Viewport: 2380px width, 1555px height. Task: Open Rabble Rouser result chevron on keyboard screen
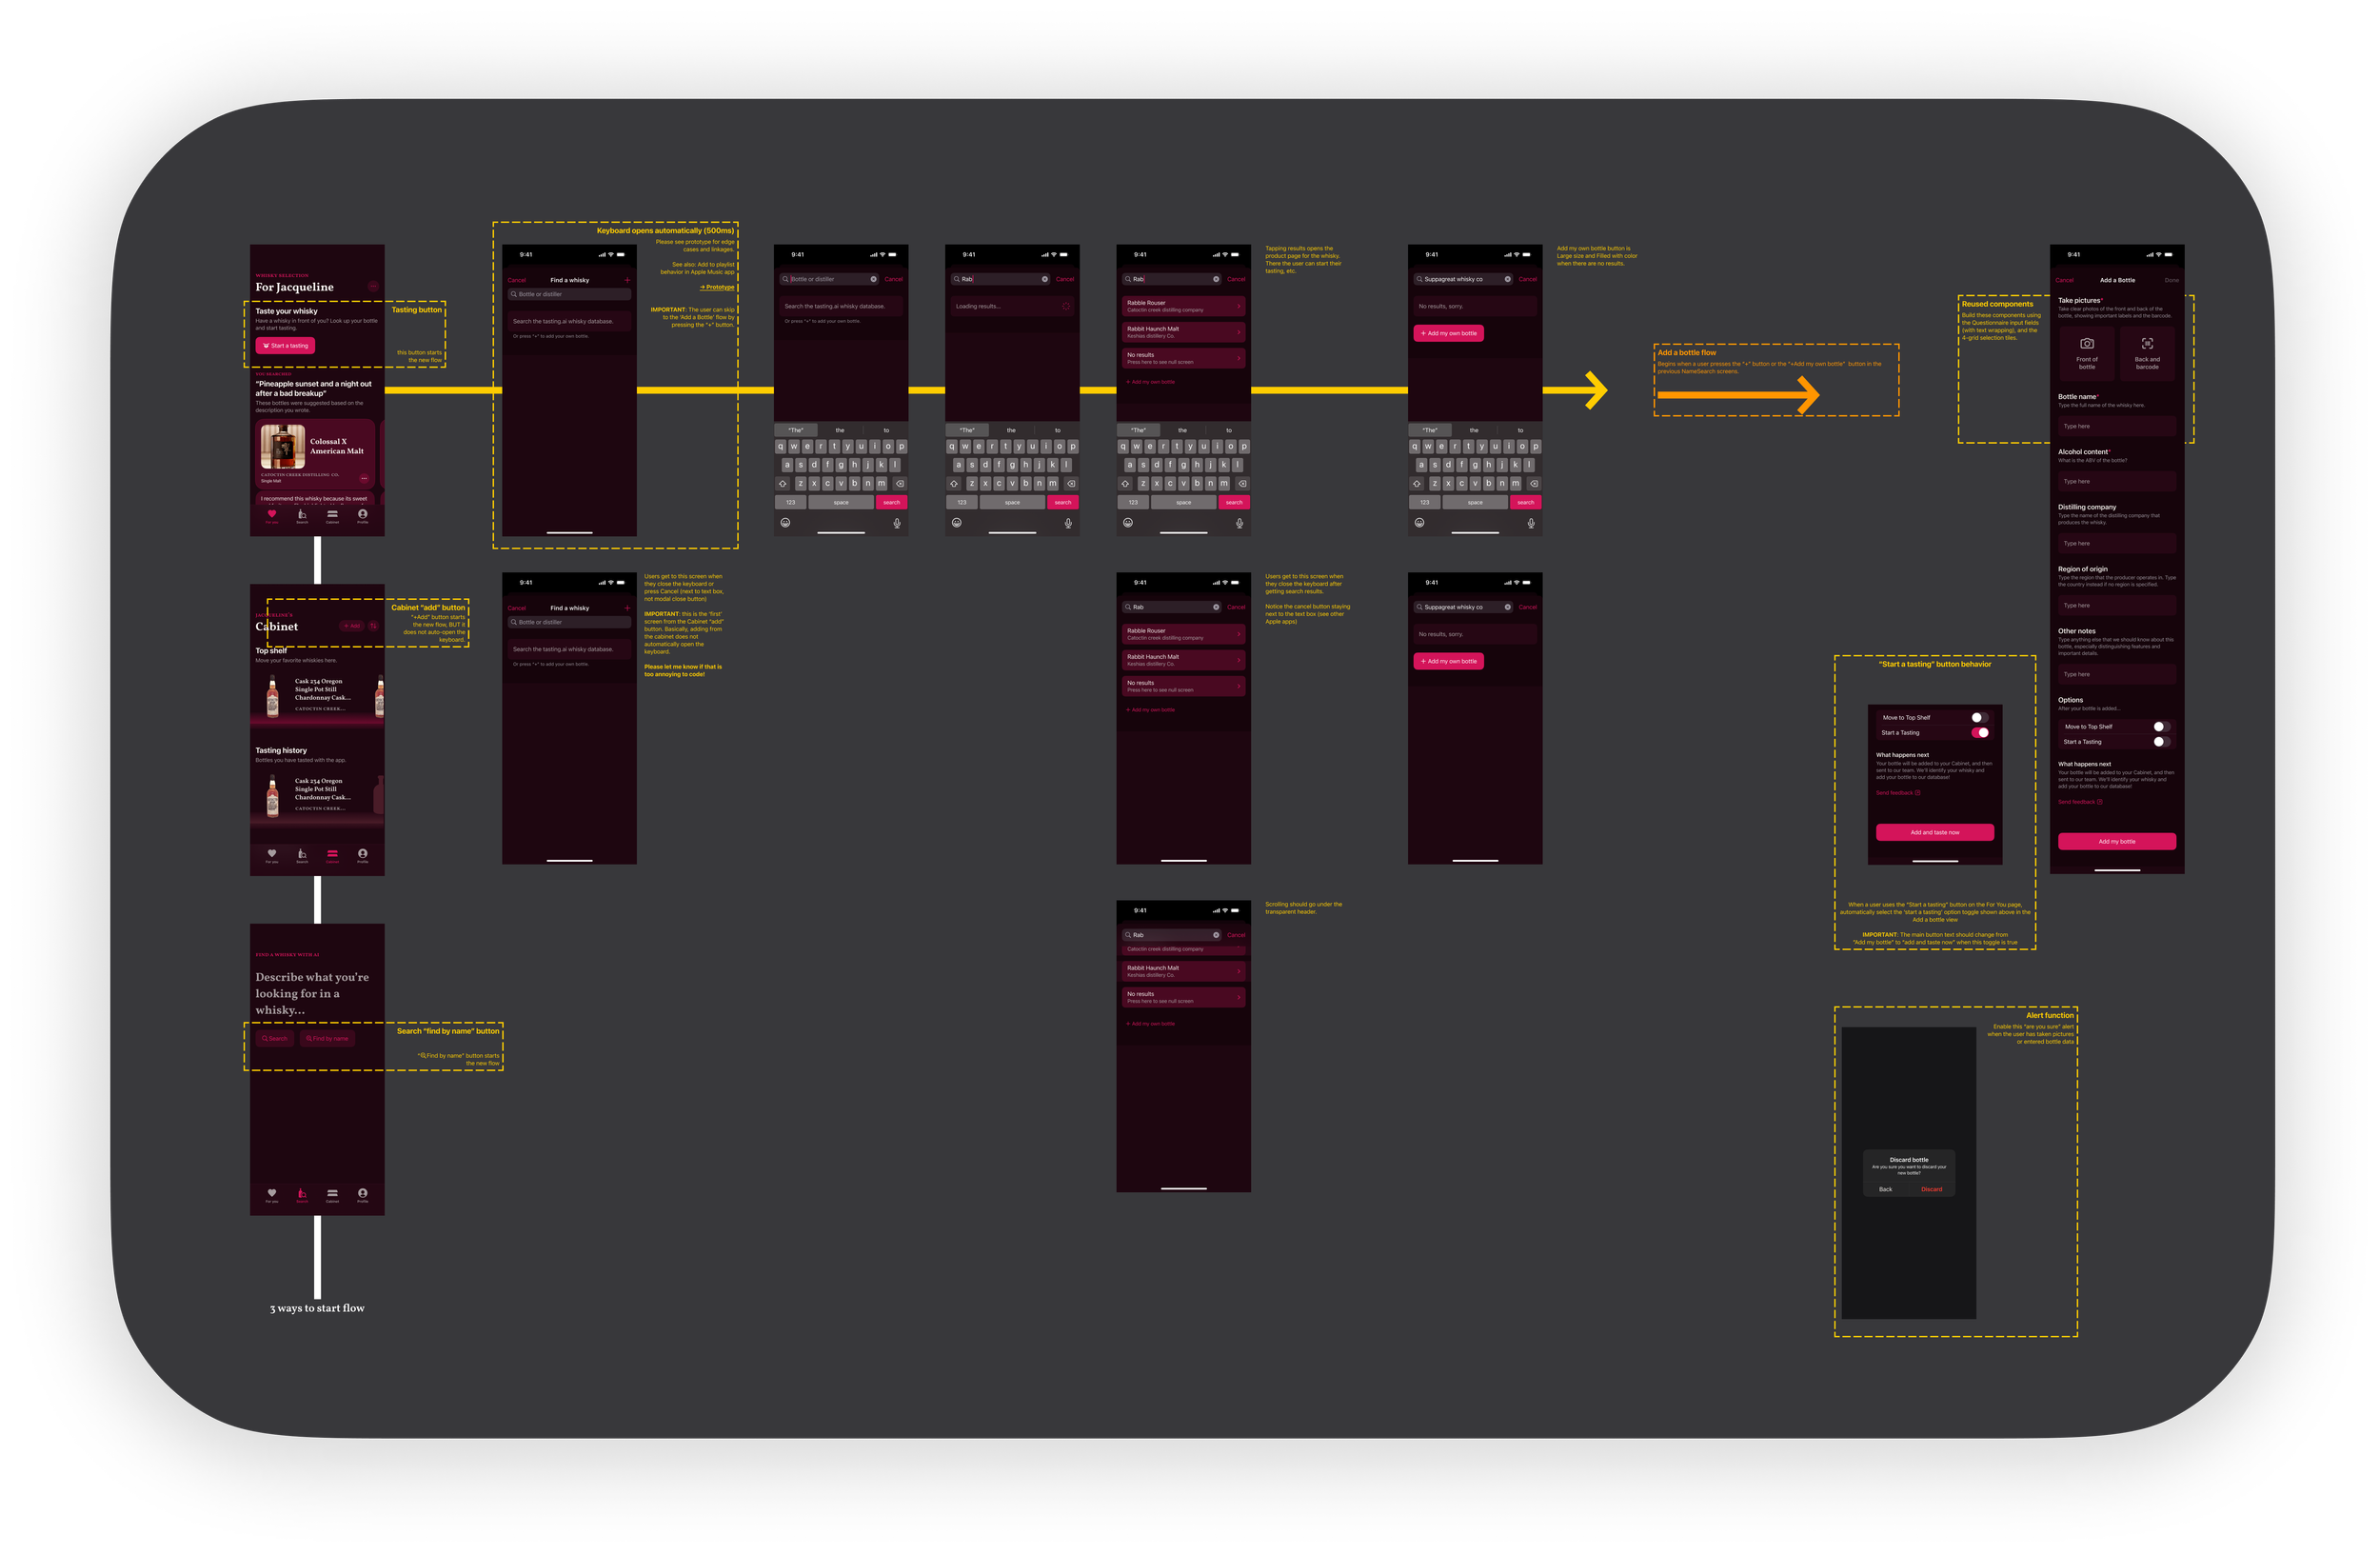pos(1239,306)
